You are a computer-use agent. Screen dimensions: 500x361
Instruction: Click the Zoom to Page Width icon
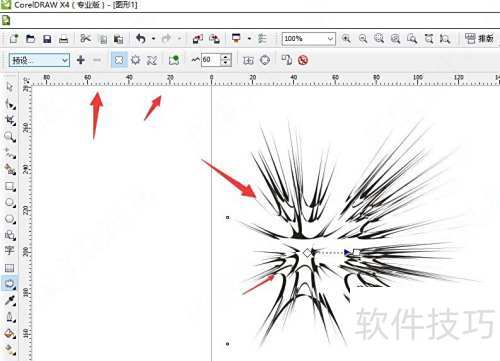click(x=429, y=39)
